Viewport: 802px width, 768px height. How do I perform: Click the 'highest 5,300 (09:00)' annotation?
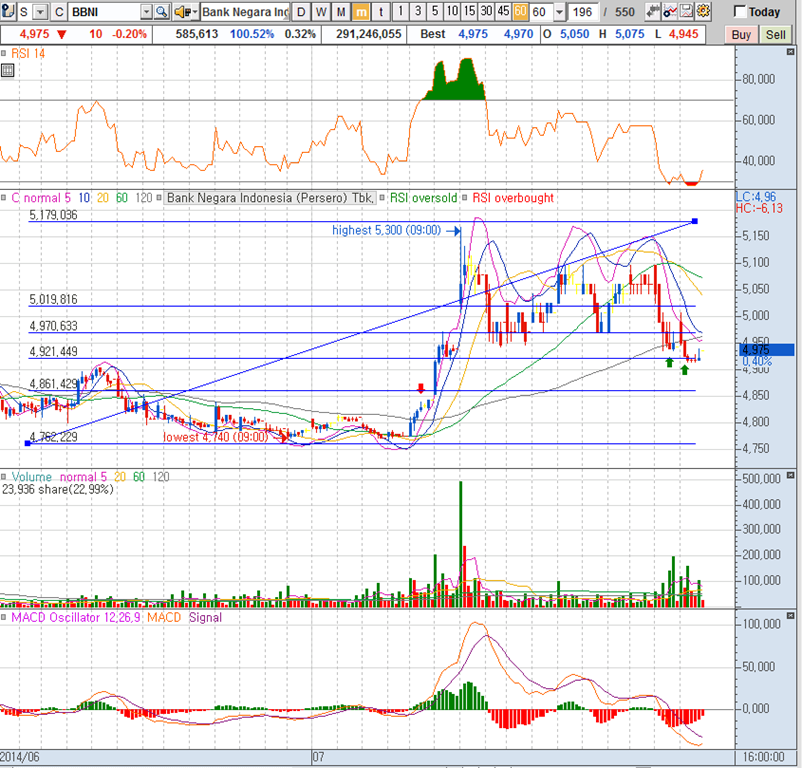point(386,230)
